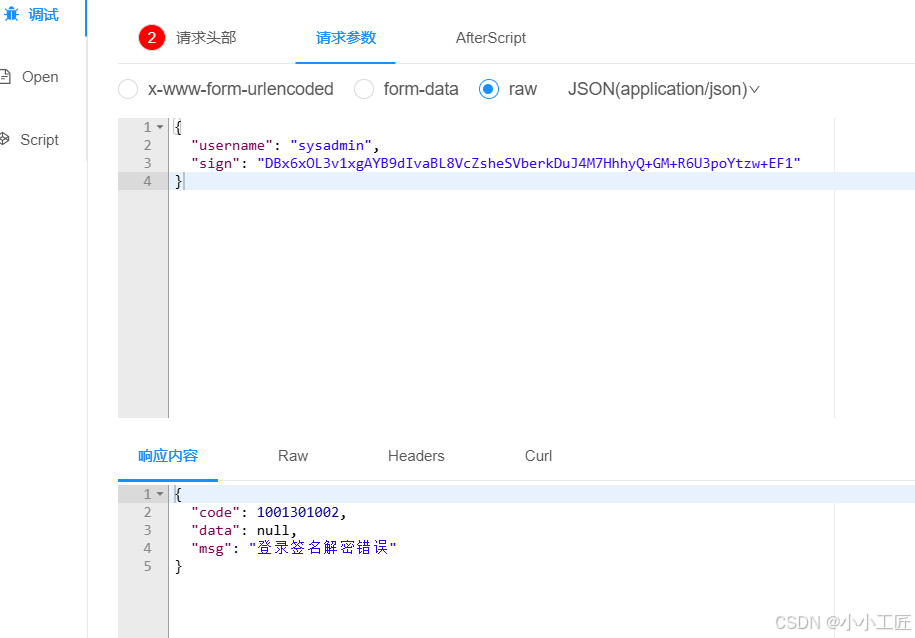The image size is (915, 638).
Task: Place cursor after closing brace on line 4
Action: click(x=184, y=182)
